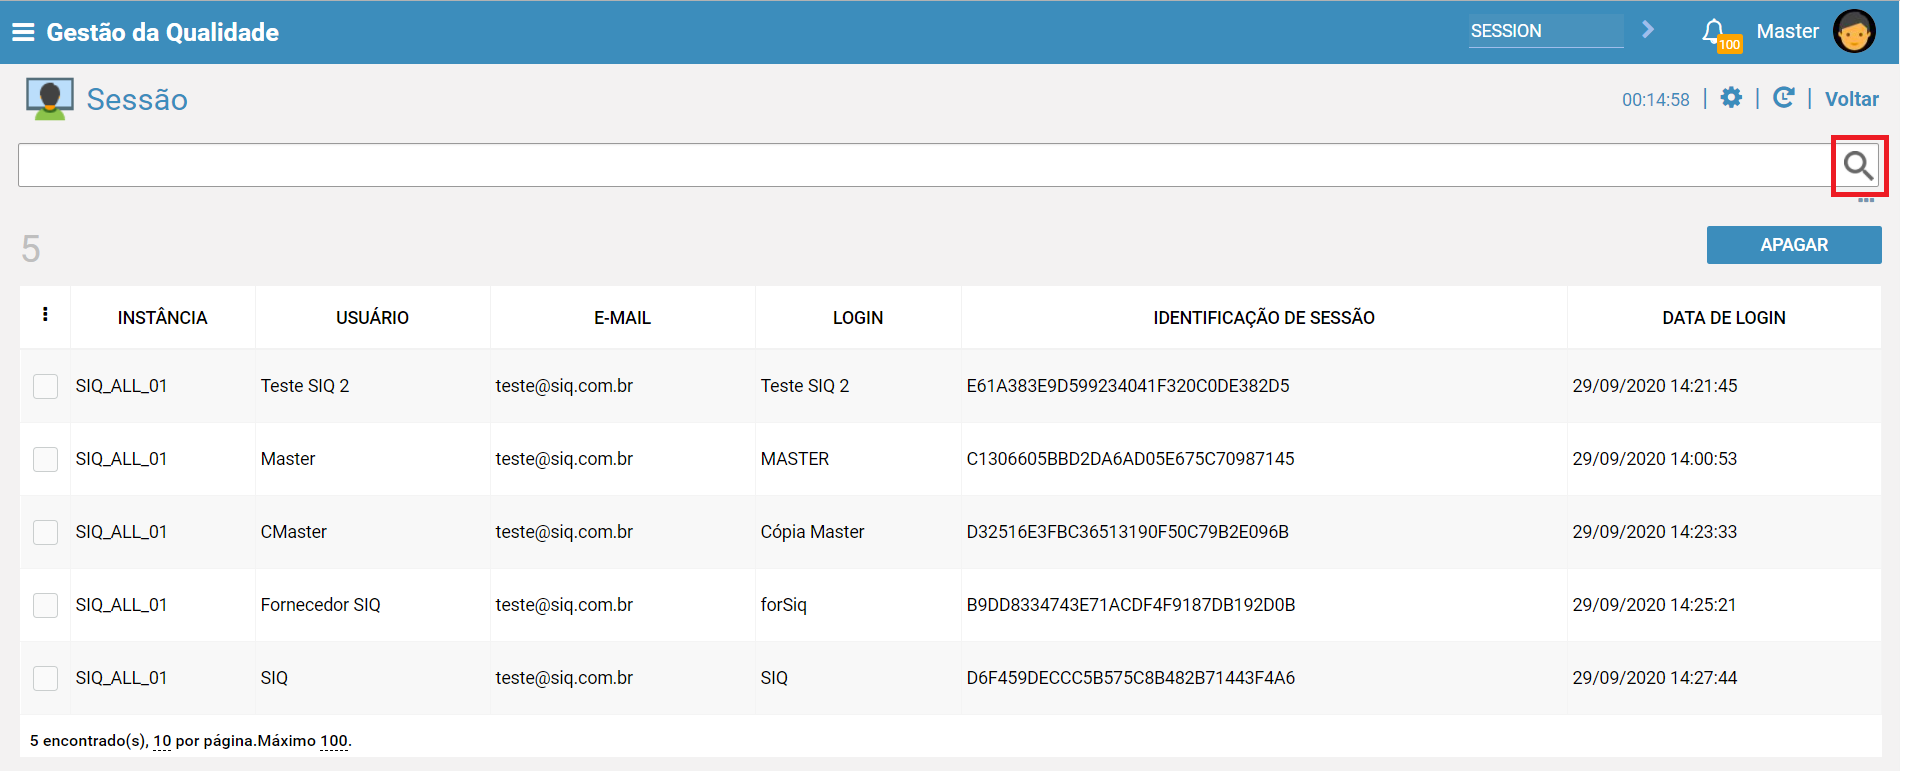1920x777 pixels.
Task: Click the Sessão page heading
Action: 137,100
